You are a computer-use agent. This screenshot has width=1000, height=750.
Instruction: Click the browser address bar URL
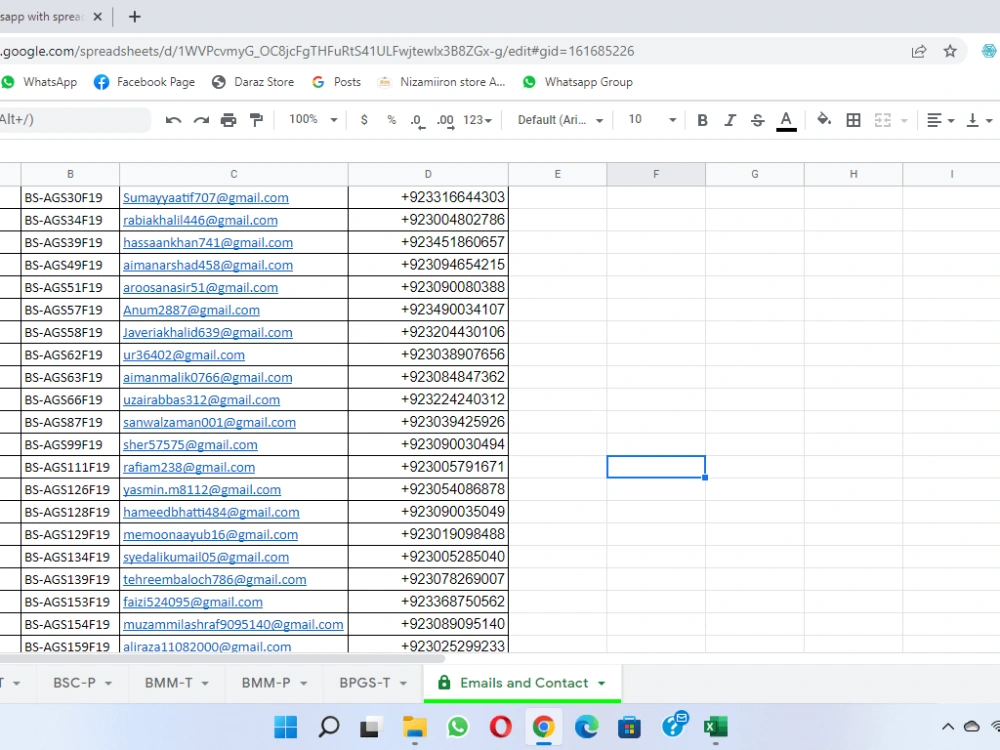tap(317, 51)
